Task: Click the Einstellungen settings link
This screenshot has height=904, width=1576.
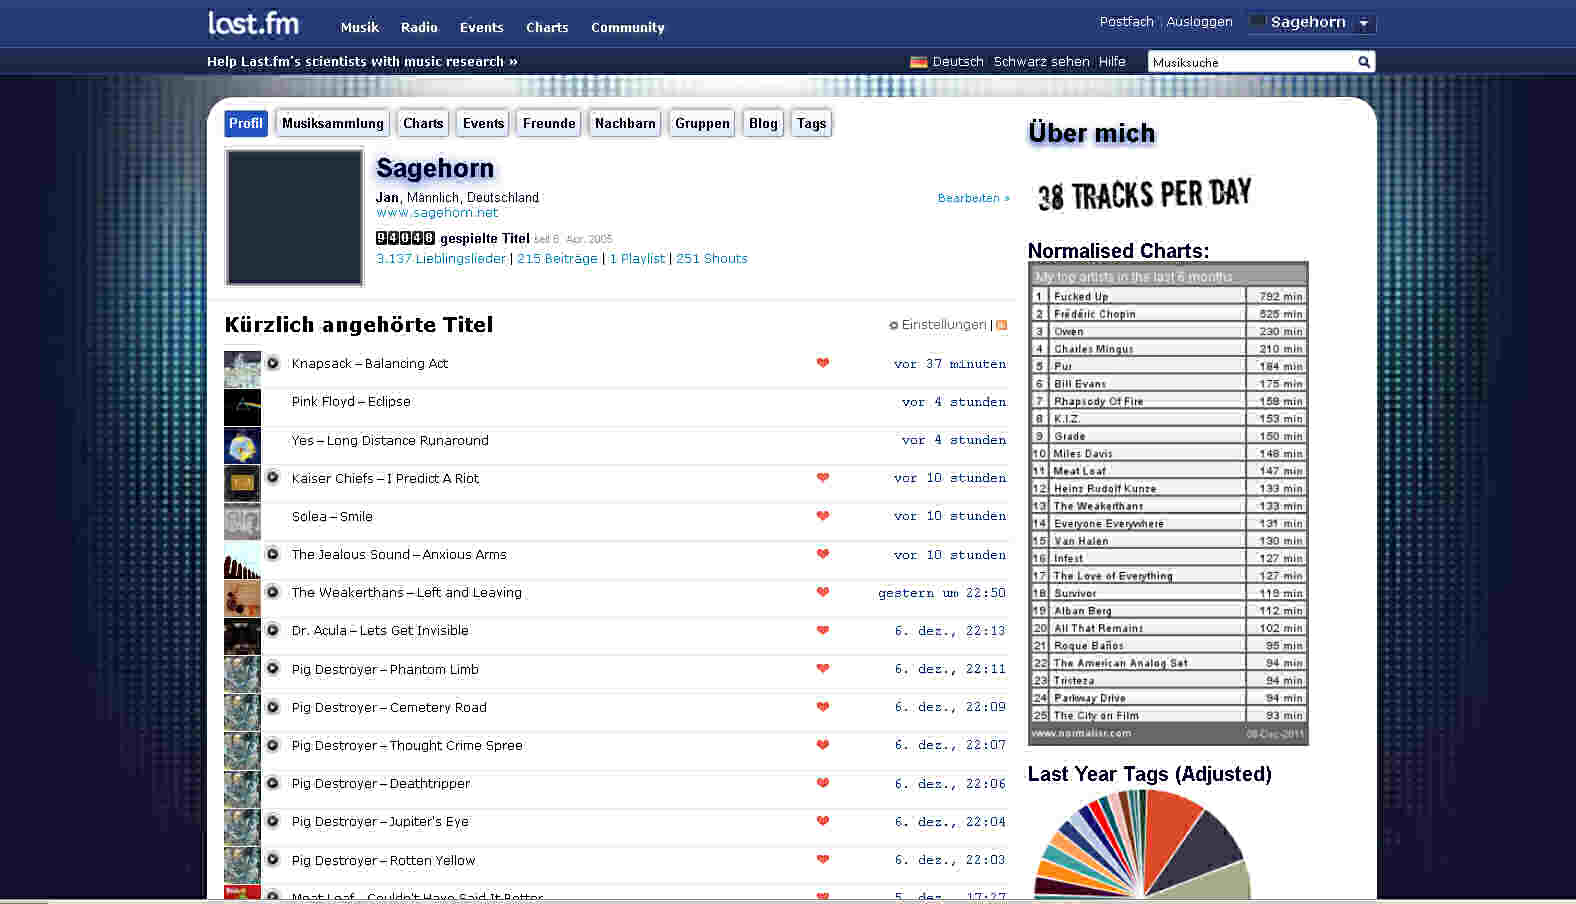Action: click(x=944, y=325)
